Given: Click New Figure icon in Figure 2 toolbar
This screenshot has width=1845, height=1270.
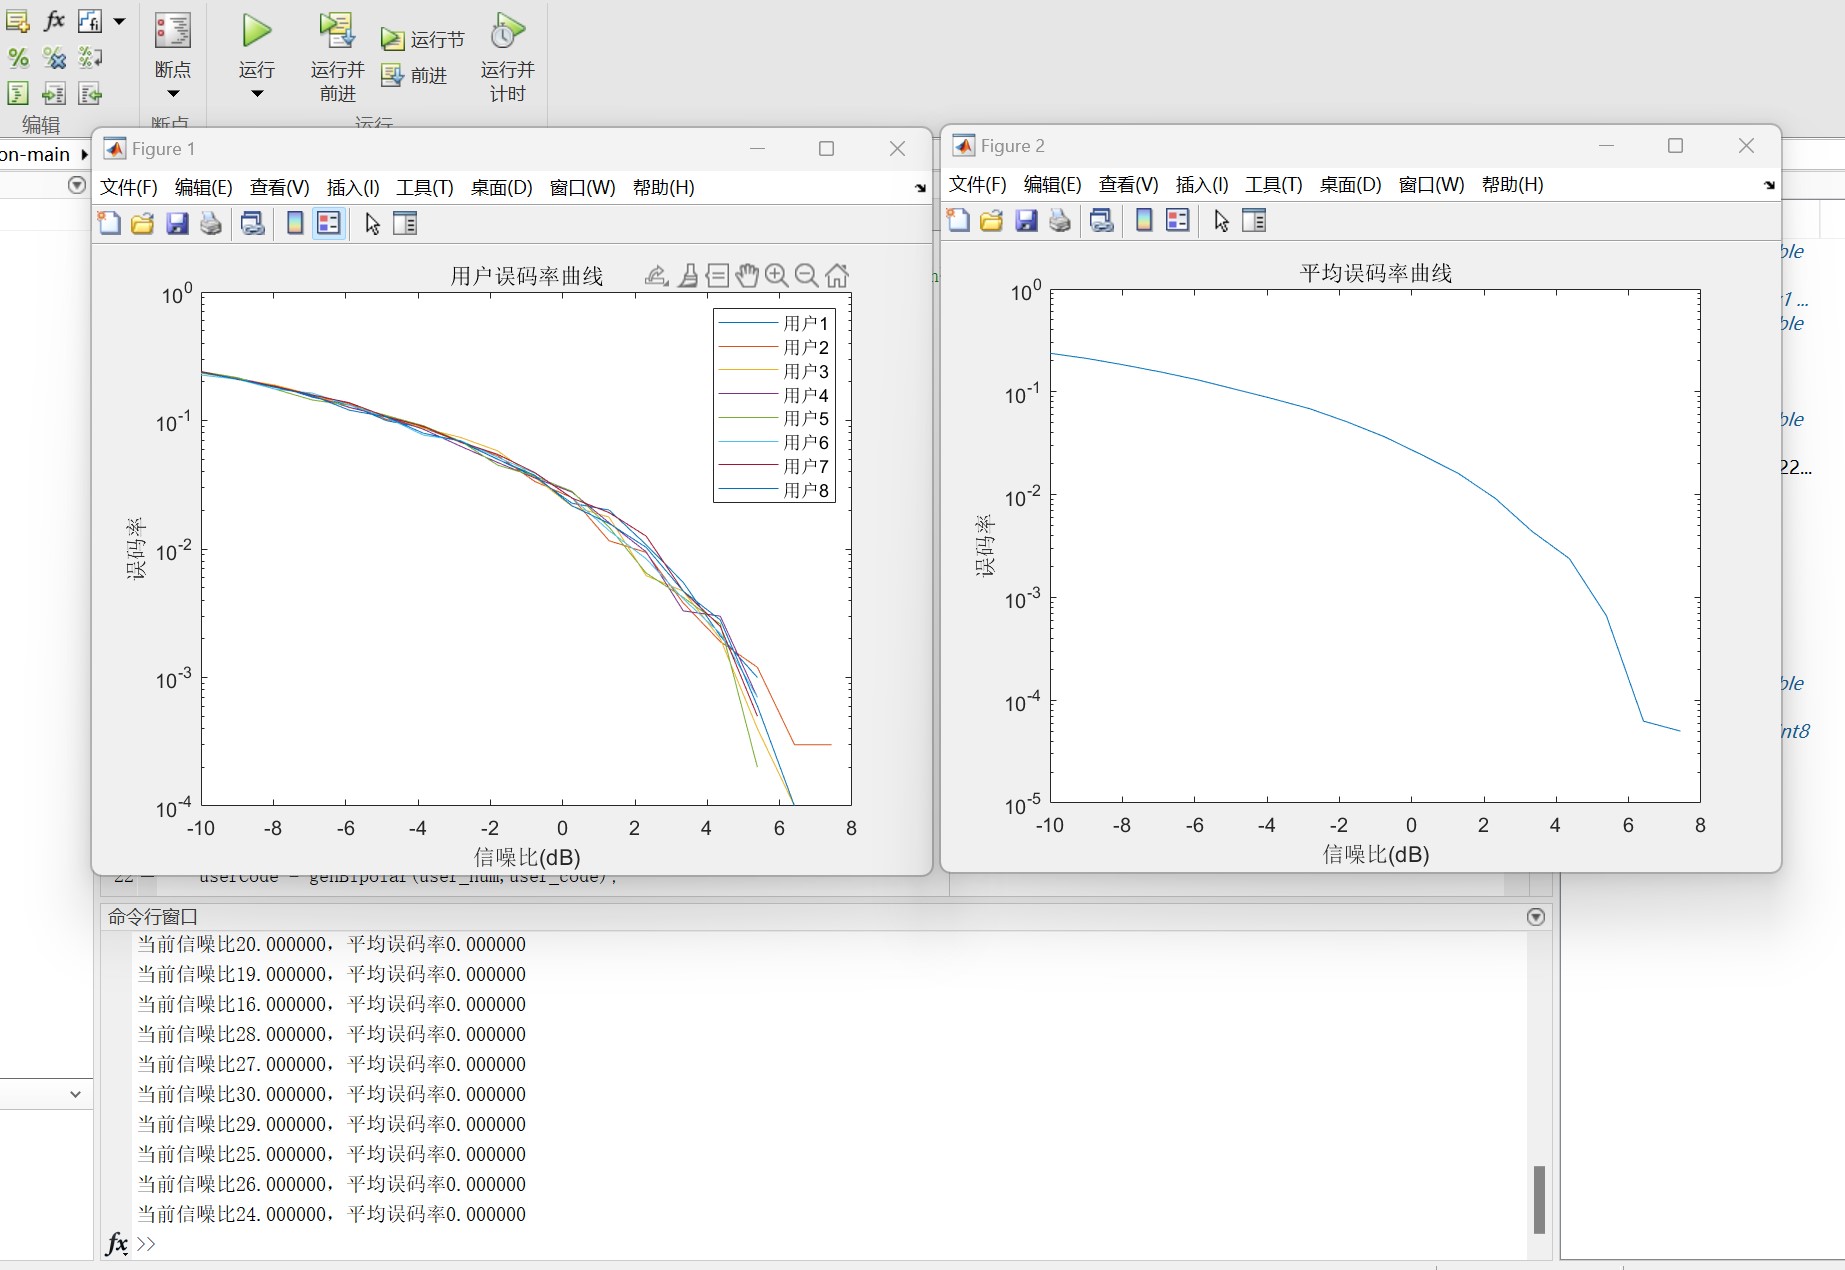Looking at the screenshot, I should coord(958,220).
